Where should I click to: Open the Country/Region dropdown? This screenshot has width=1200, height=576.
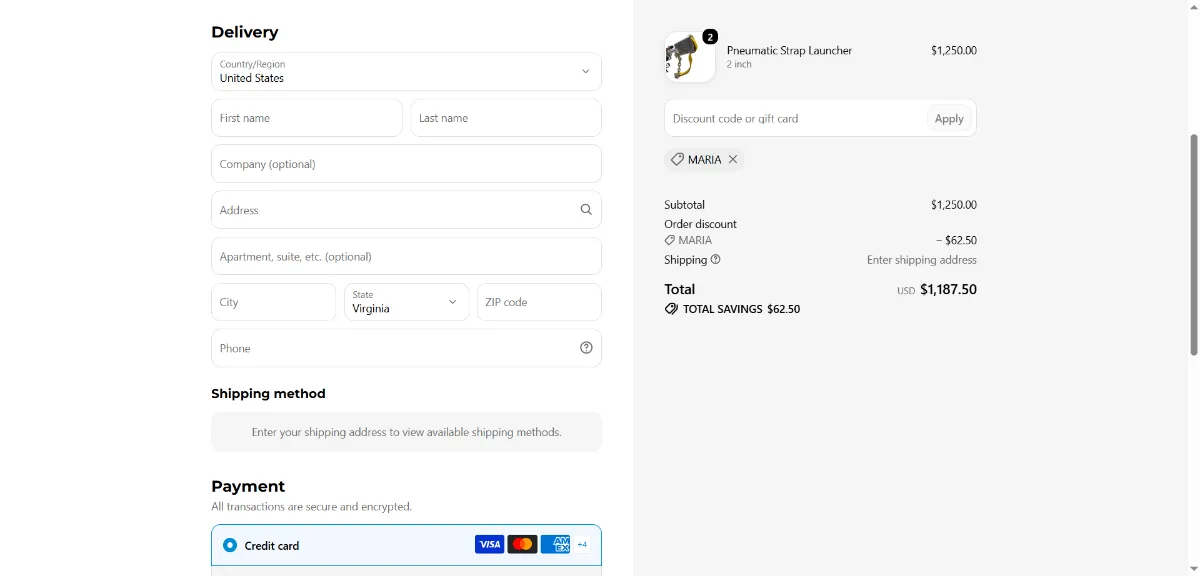point(406,72)
